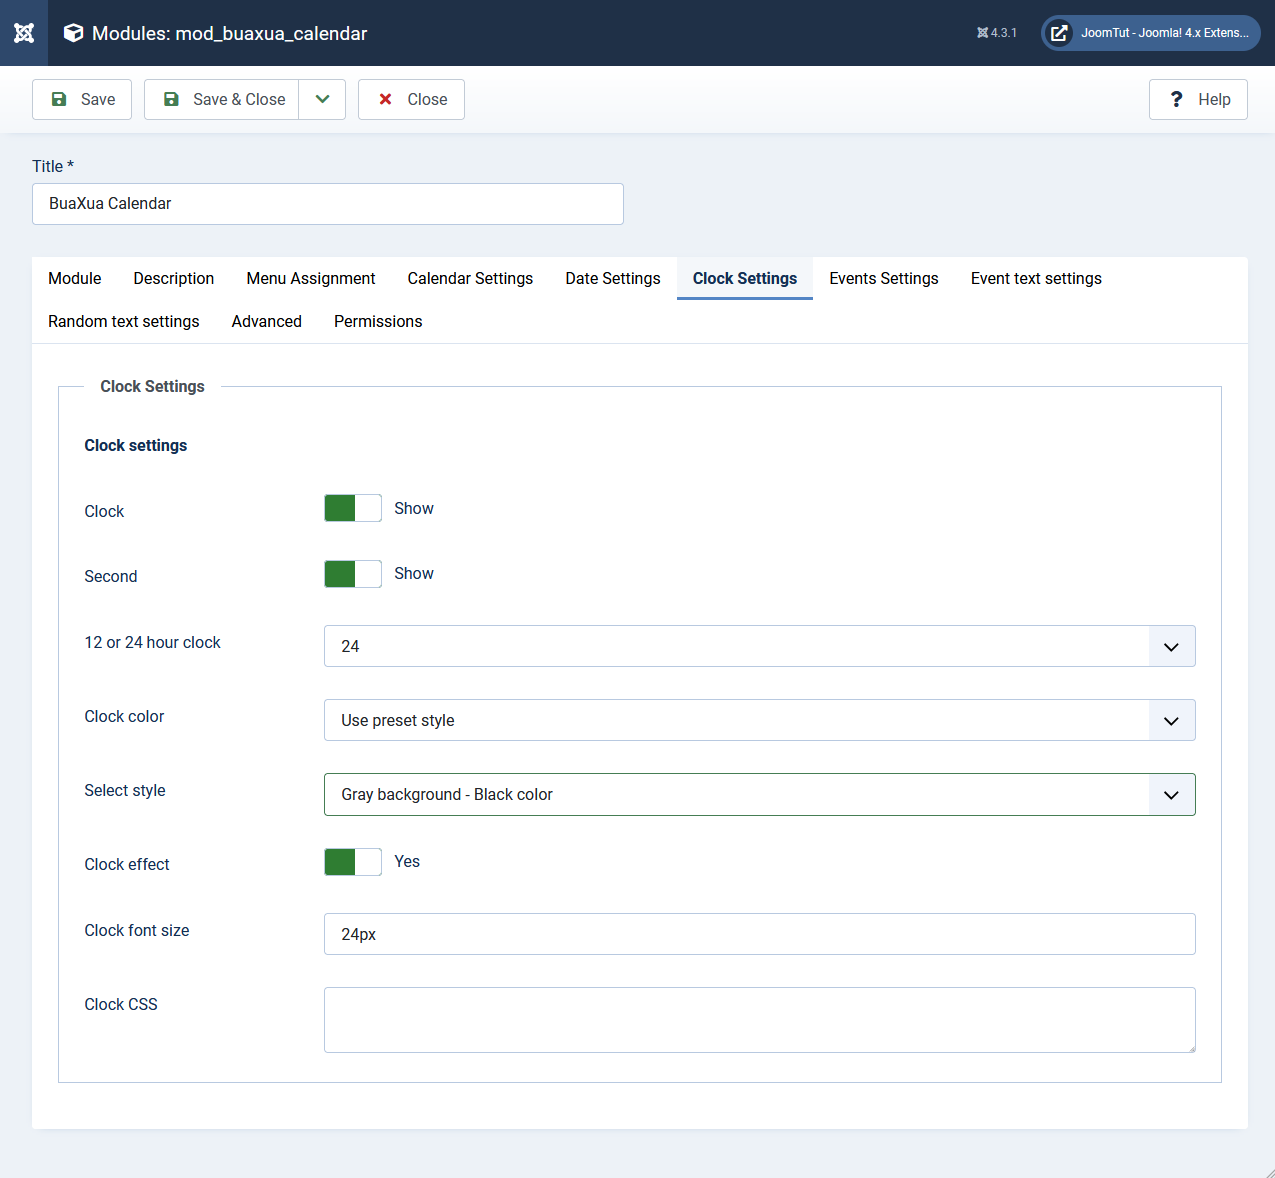Screen dimensions: 1275x1178
Task: Open the Calendar Settings tab
Action: point(470,278)
